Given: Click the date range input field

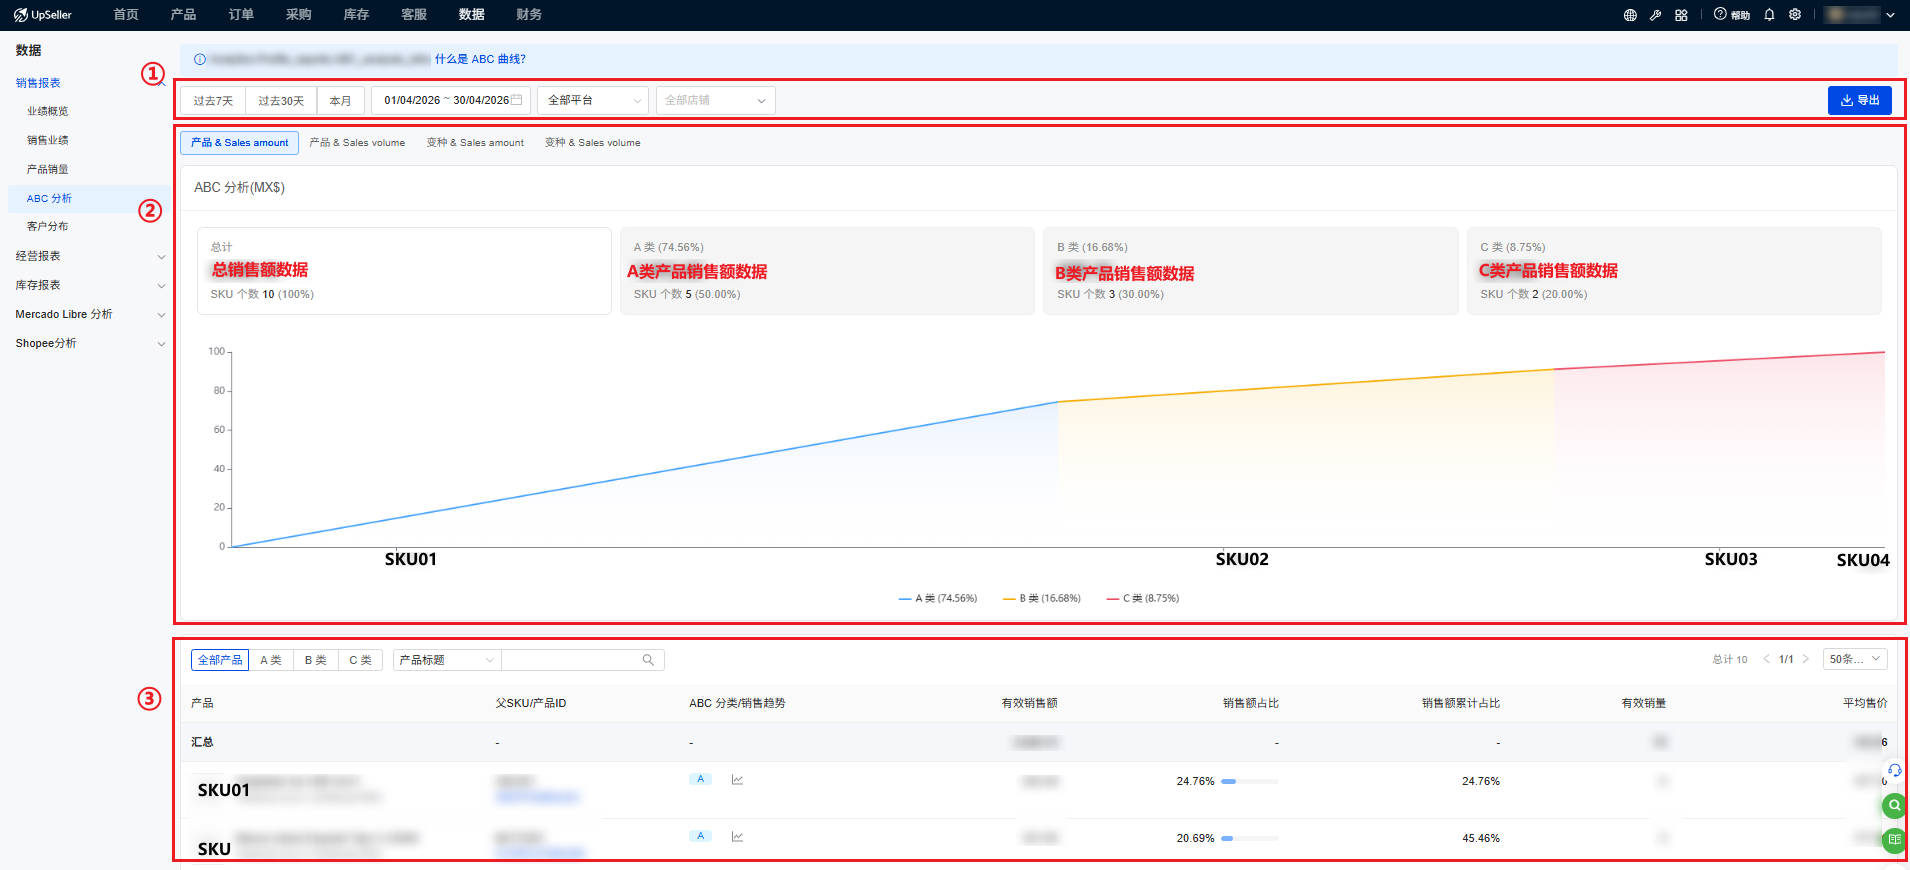Looking at the screenshot, I should pos(451,100).
